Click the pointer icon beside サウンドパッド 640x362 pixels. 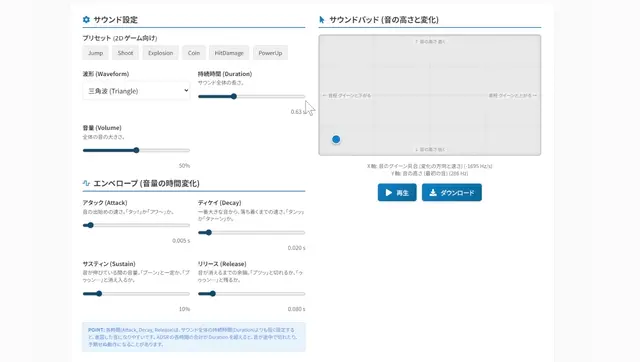322,20
